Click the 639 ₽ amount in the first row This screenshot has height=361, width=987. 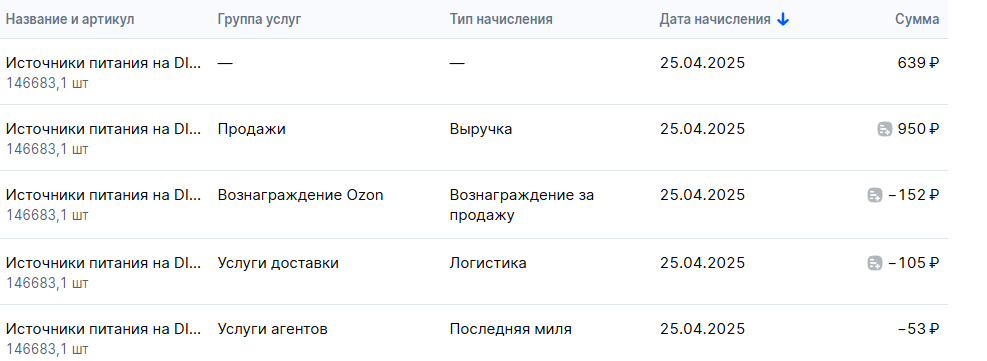pyautogui.click(x=918, y=63)
